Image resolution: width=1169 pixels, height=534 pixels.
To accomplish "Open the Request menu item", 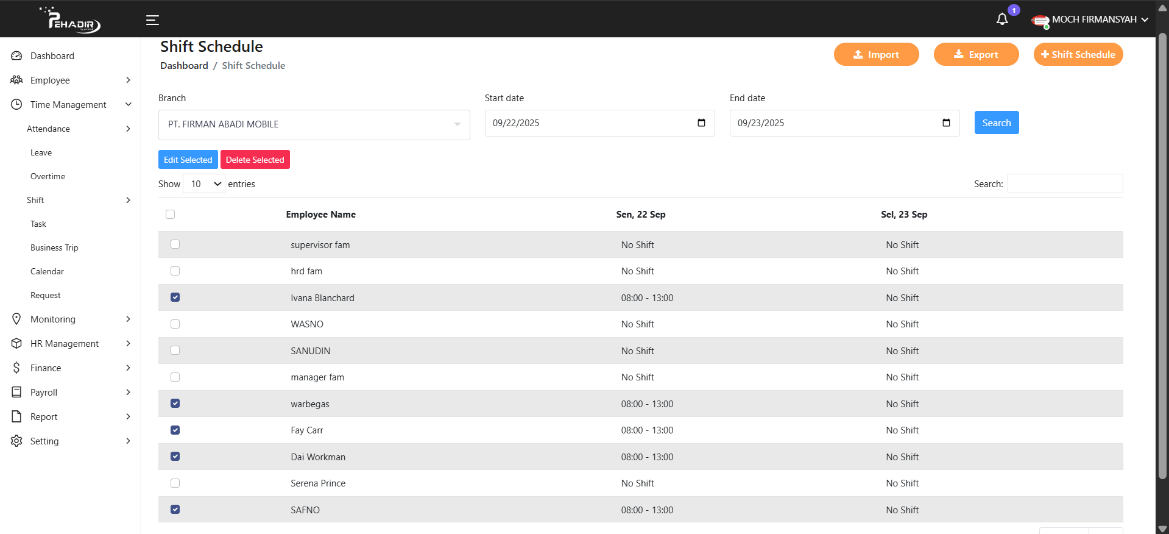I will click(45, 295).
